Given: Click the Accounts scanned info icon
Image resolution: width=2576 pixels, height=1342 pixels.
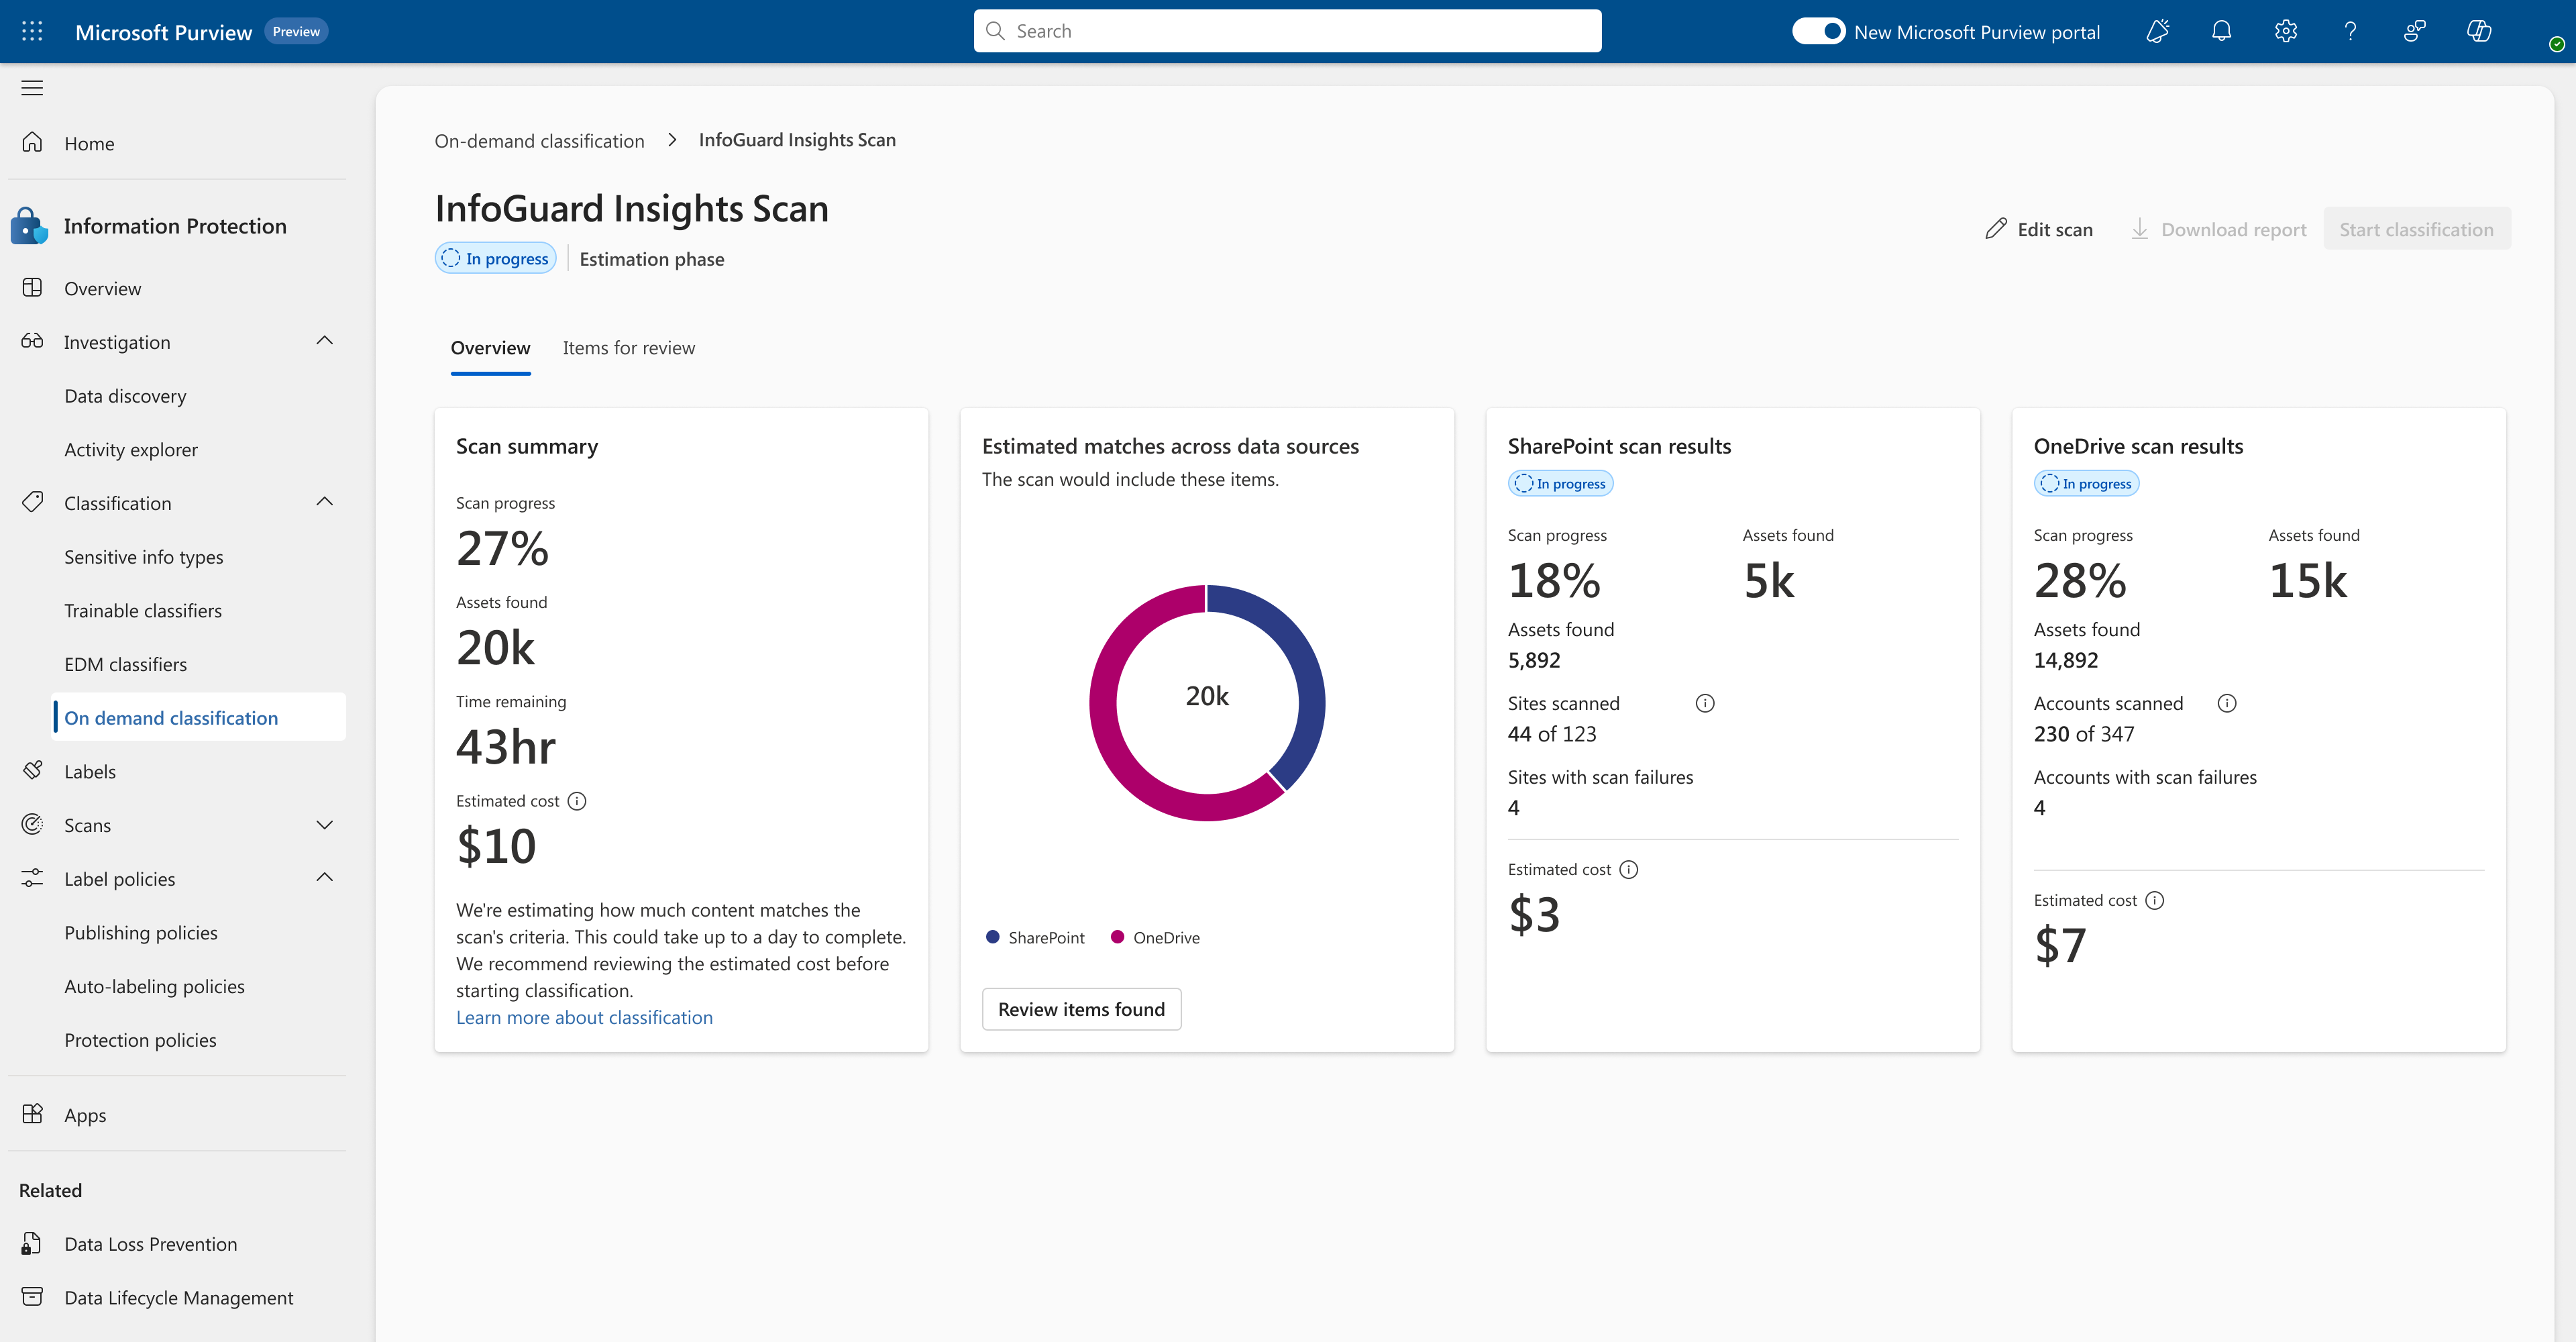Looking at the screenshot, I should [x=2227, y=703].
